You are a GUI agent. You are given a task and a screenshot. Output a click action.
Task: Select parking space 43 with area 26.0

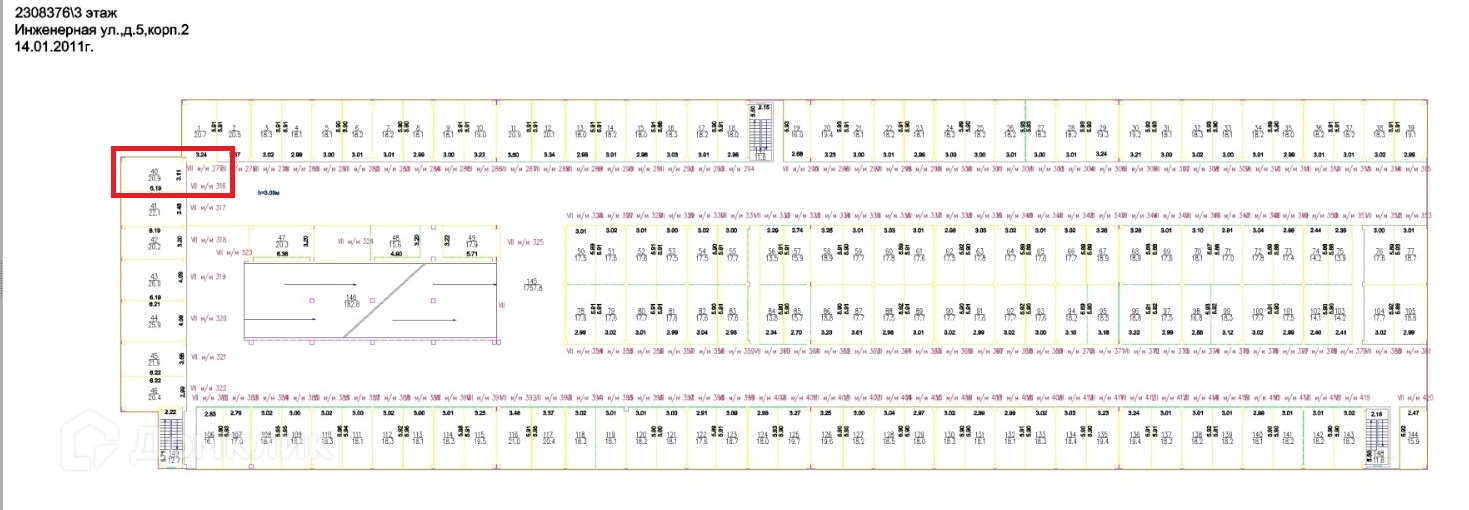(x=154, y=280)
